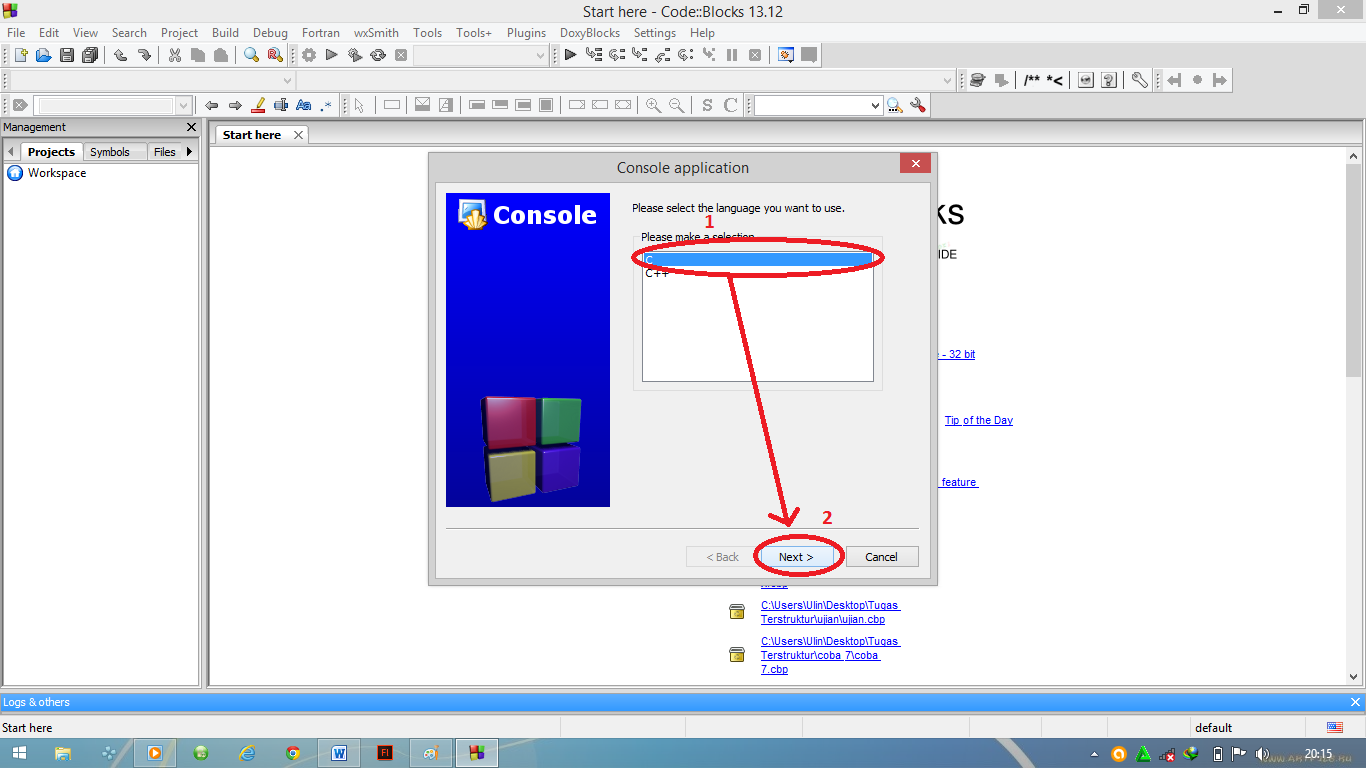Screen dimensions: 1366x768
Task: Click the highlight marker pen icon
Action: point(258,105)
